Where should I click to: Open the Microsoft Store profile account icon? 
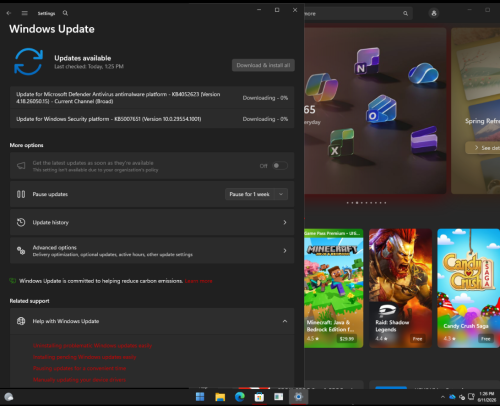[434, 13]
